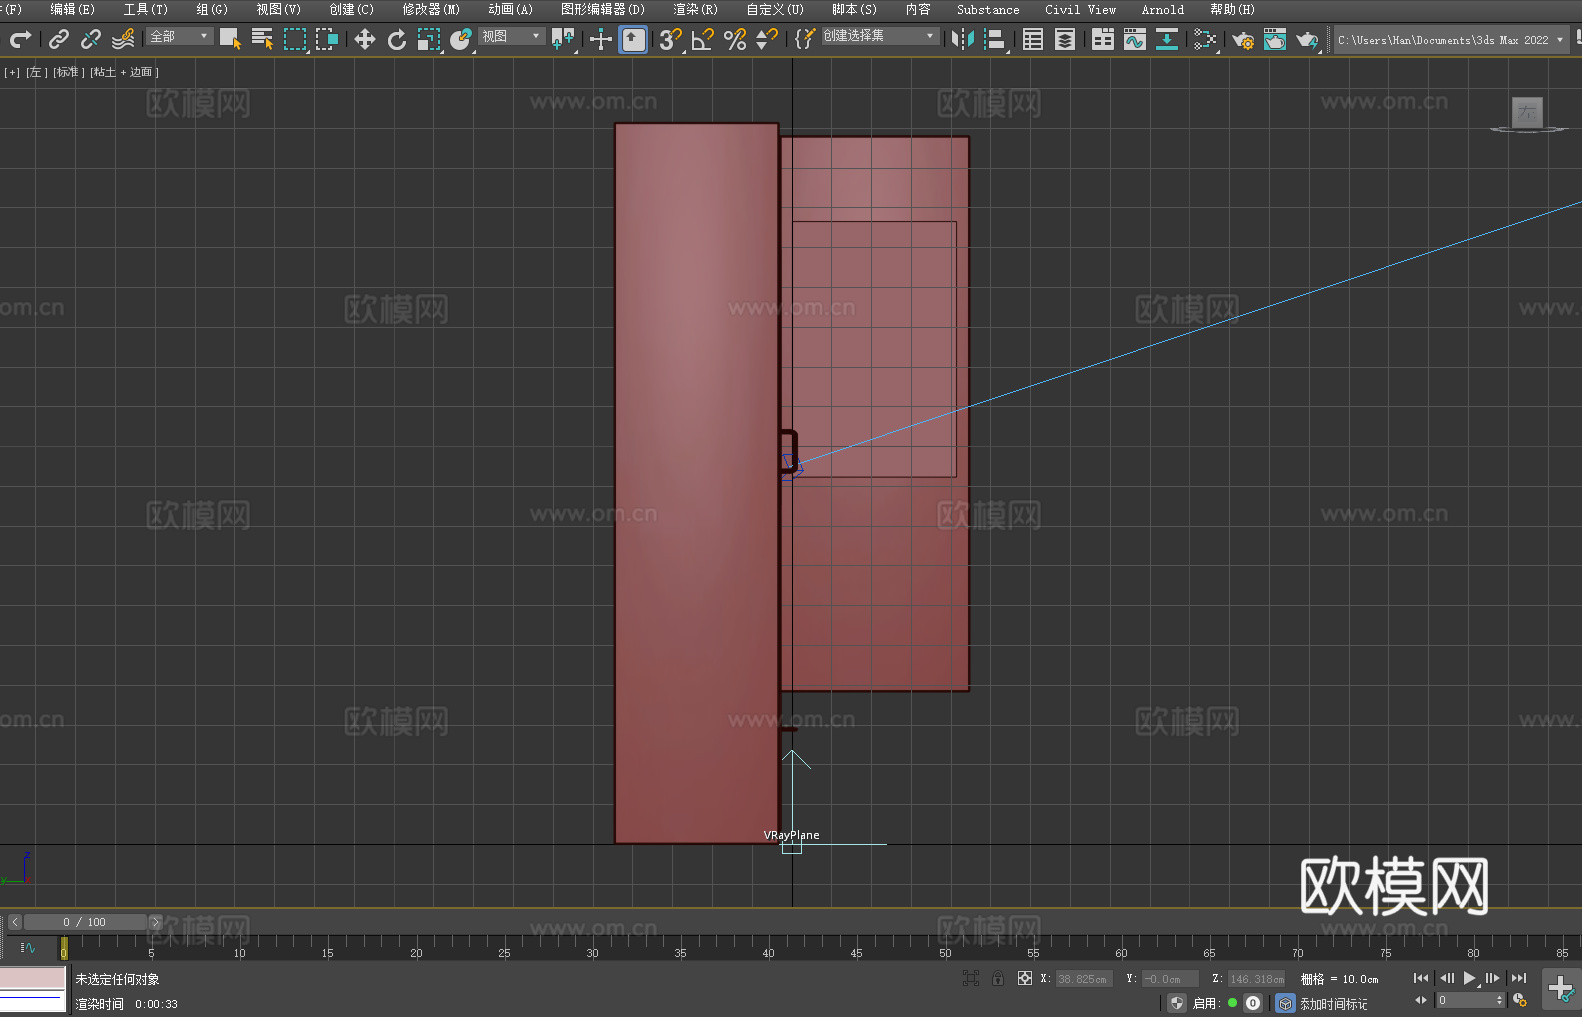This screenshot has width=1582, height=1017.
Task: Open the 创建(C) menu
Action: pos(352,9)
